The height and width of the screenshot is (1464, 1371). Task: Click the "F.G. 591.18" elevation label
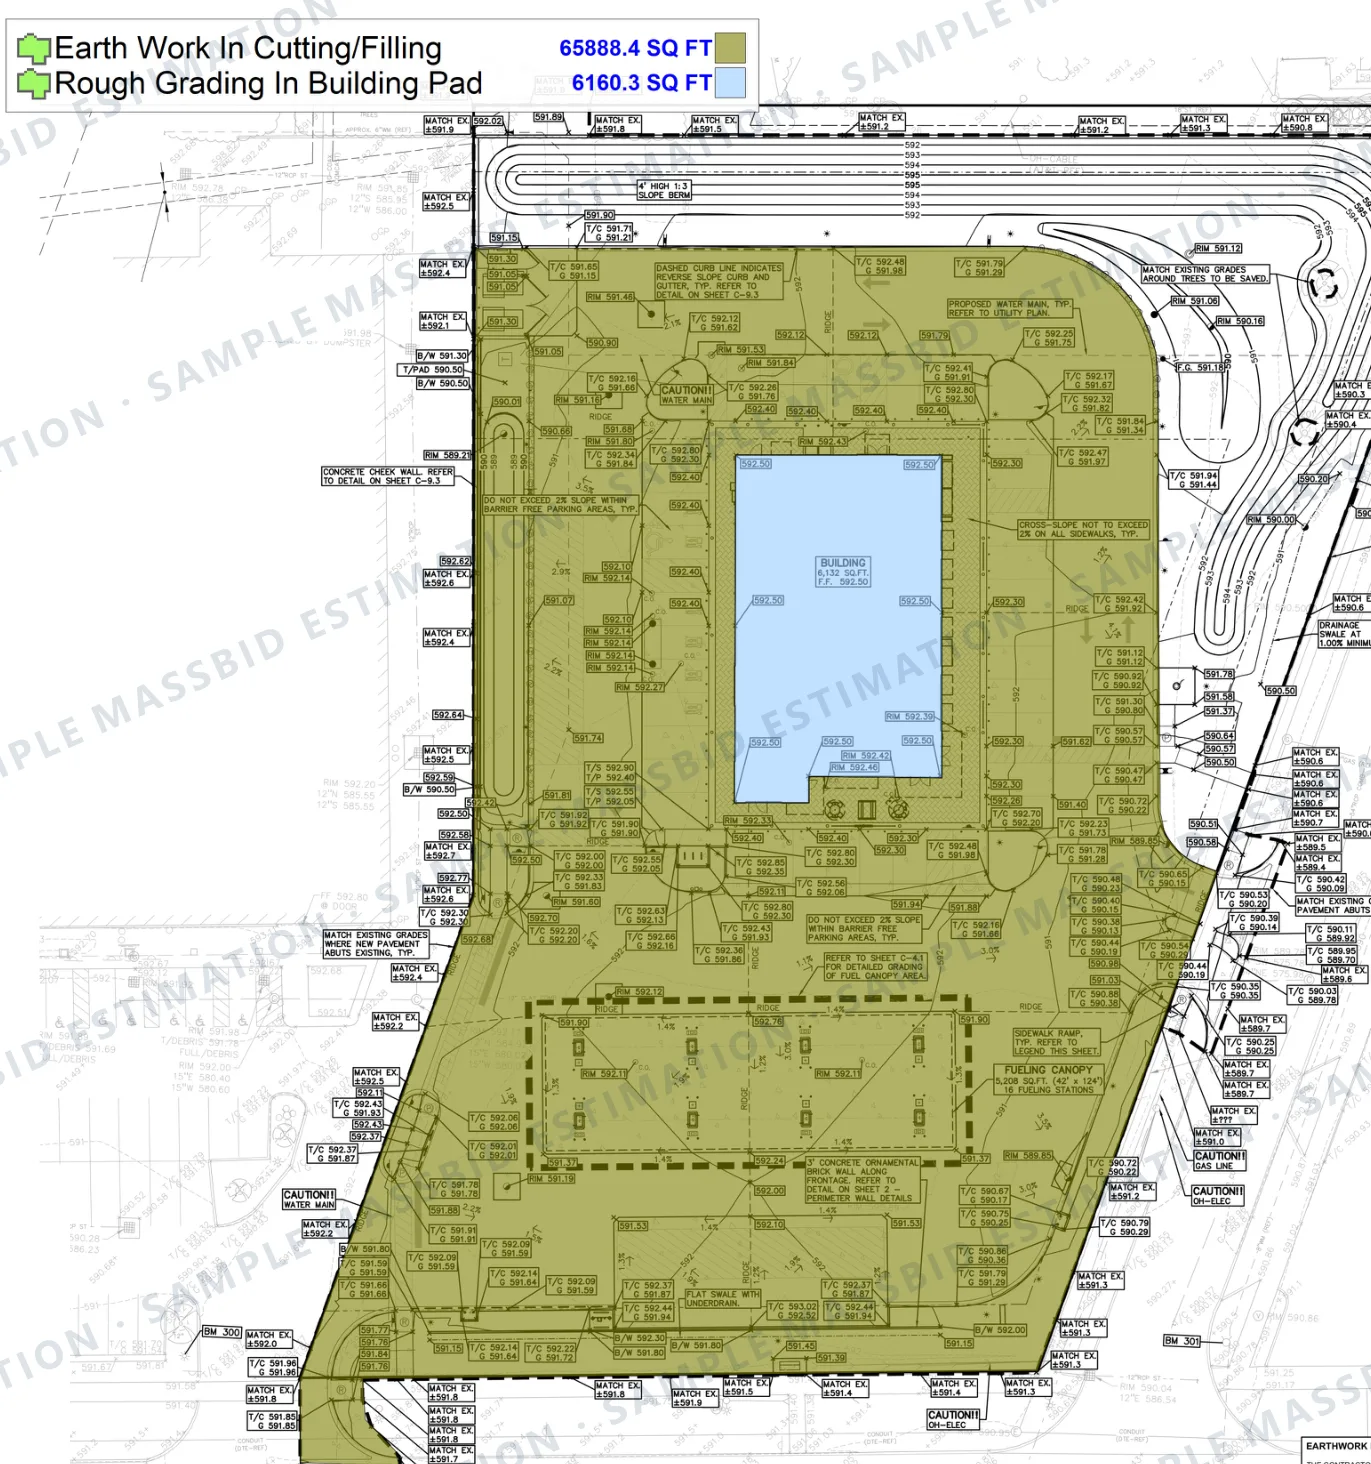coord(1200,368)
